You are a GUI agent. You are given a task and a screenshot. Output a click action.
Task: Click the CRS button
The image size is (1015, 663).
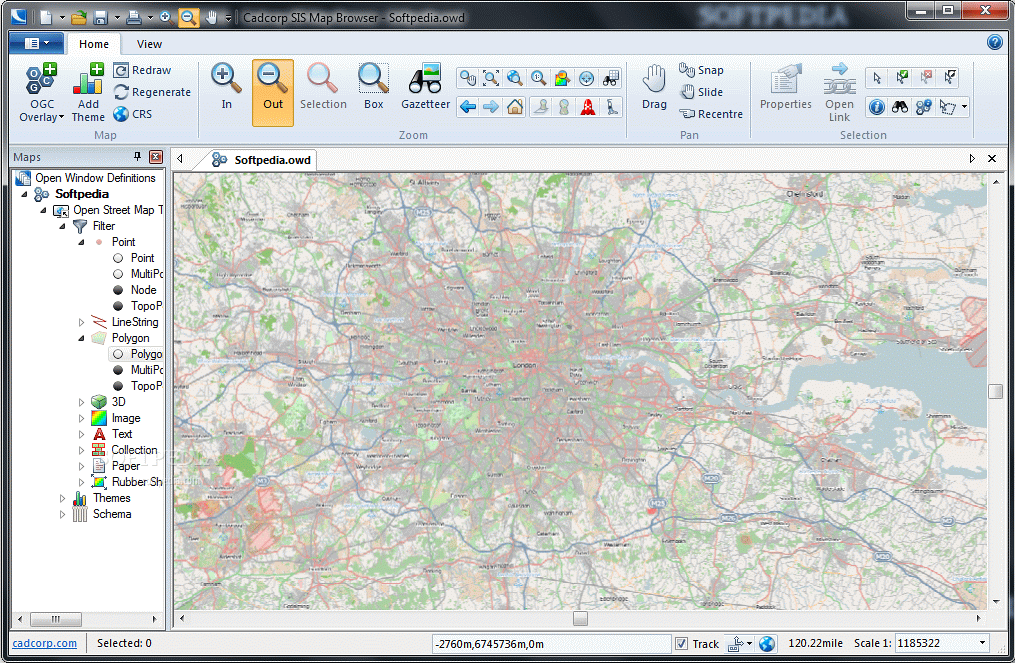133,114
